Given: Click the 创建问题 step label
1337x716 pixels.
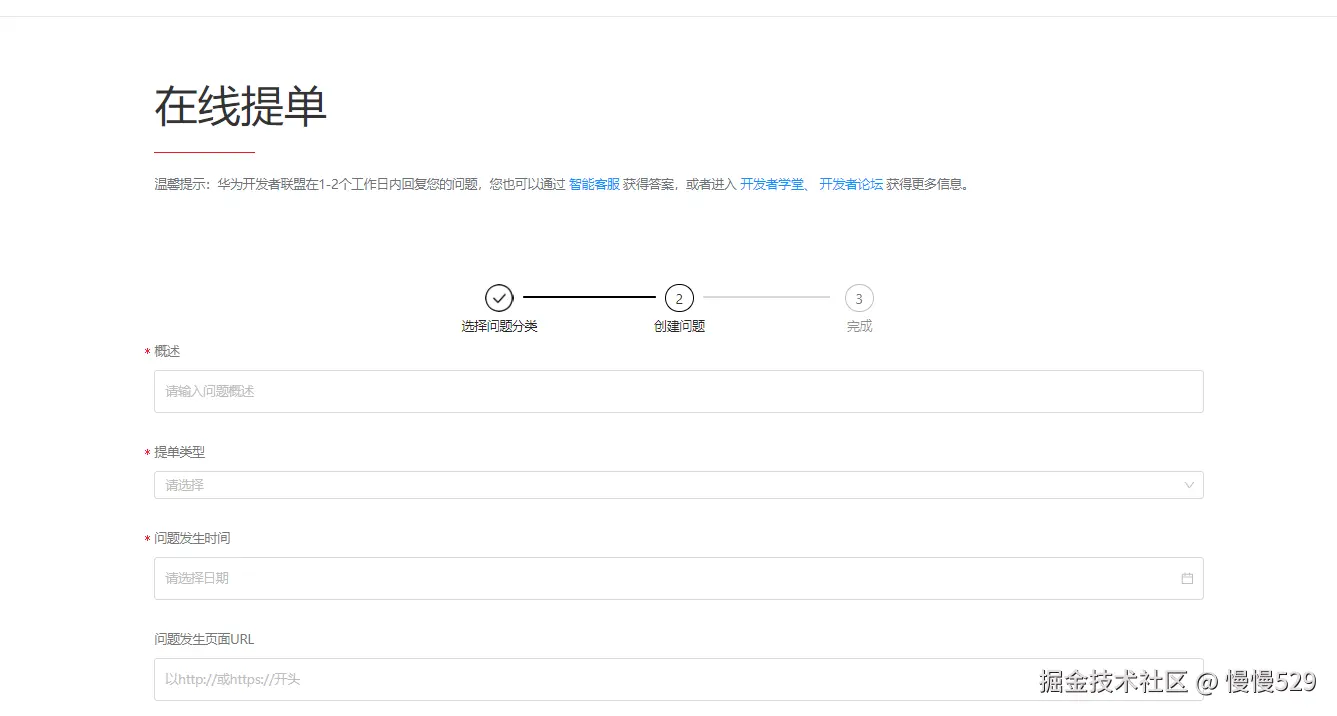Looking at the screenshot, I should tap(679, 326).
